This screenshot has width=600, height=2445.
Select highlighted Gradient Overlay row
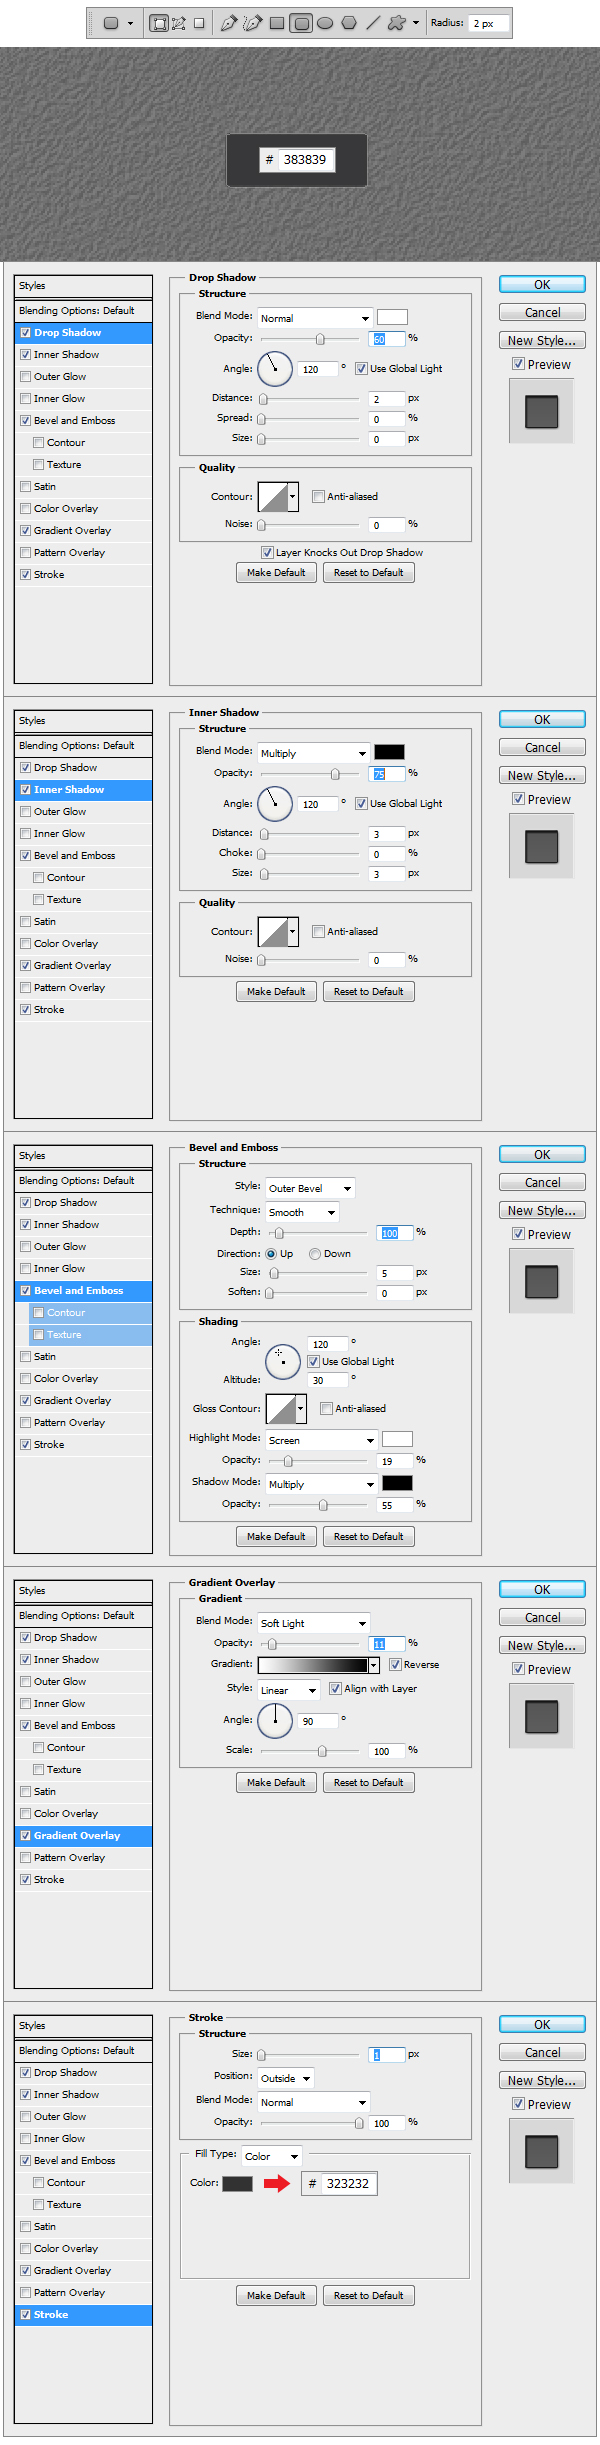tap(84, 1836)
